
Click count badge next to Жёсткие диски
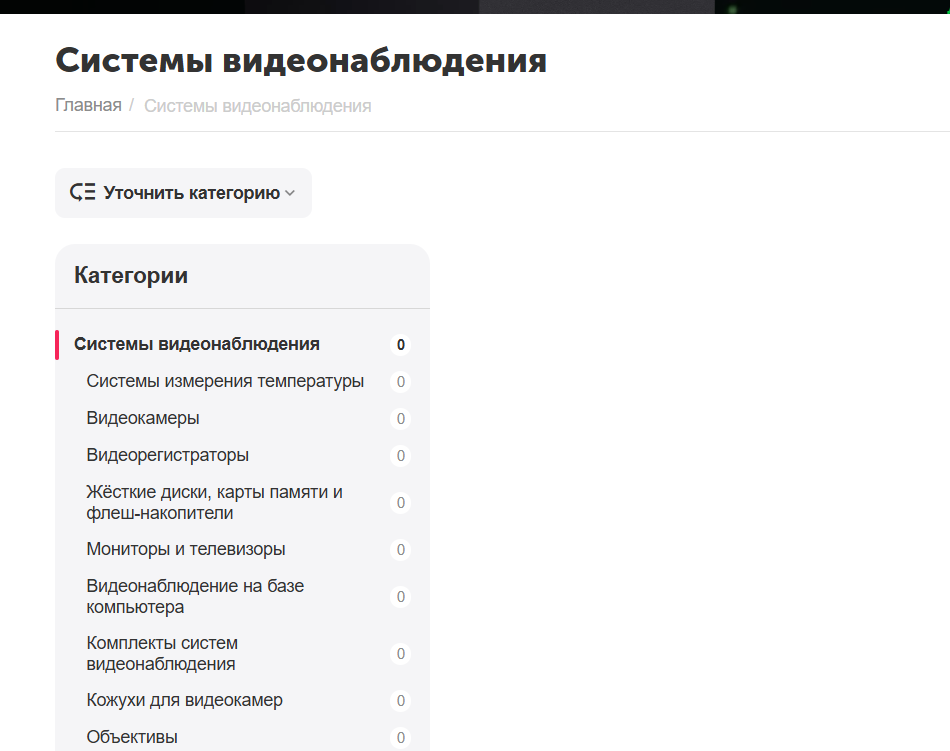pos(400,503)
